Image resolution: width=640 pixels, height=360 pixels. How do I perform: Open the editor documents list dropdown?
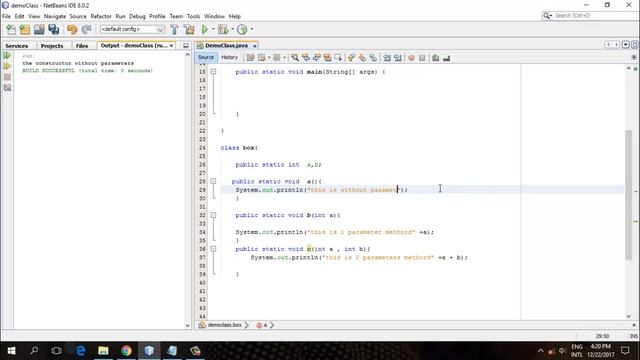(x=626, y=45)
